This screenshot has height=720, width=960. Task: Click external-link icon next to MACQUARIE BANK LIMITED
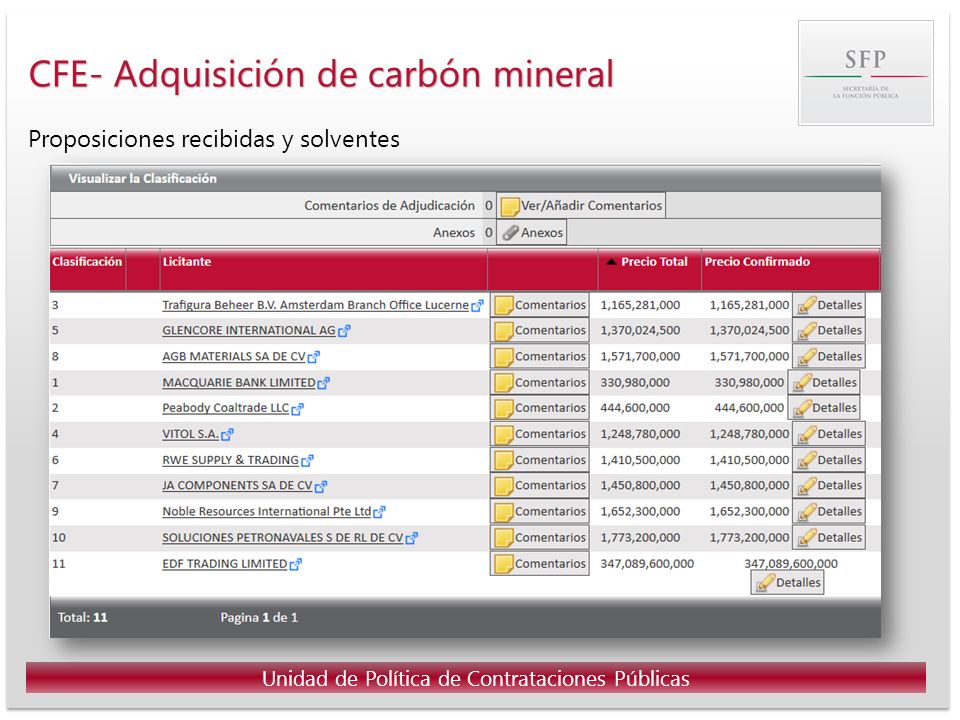(x=323, y=383)
